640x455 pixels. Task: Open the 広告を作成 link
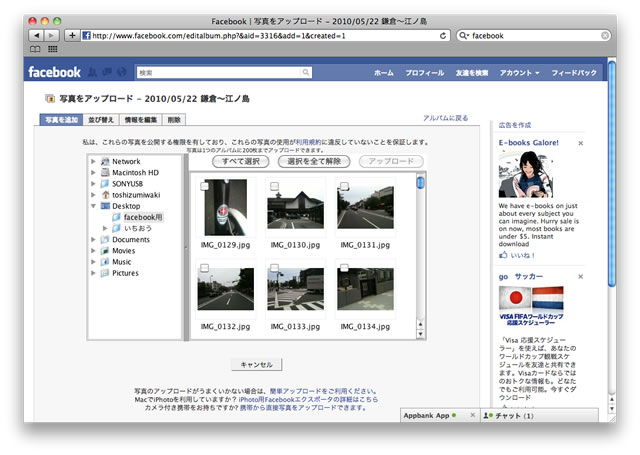[515, 125]
